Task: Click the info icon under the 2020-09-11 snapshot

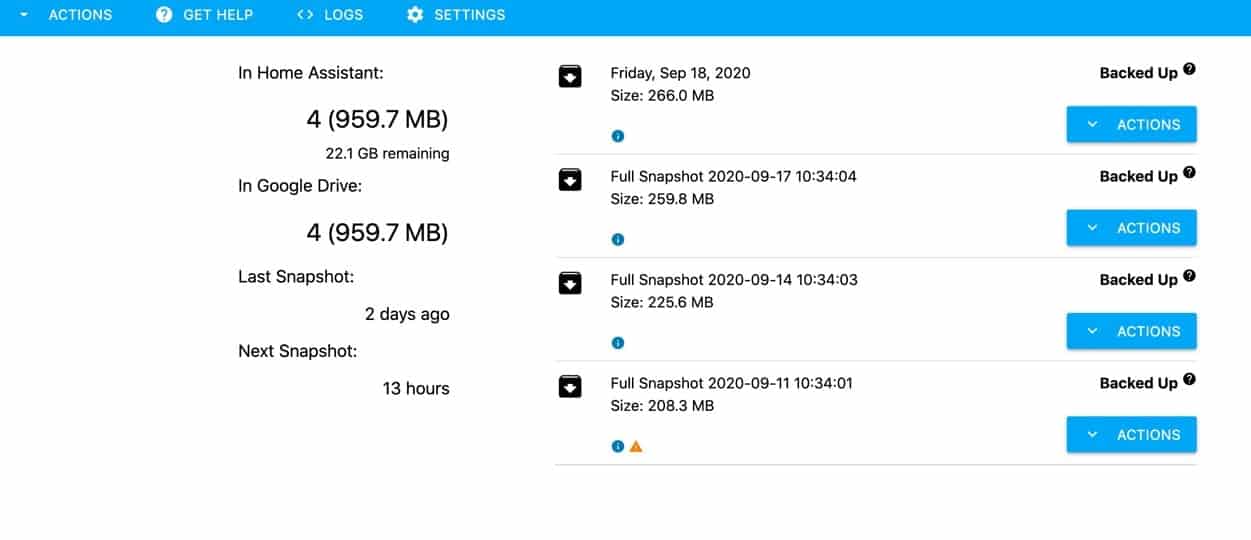Action: (617, 447)
